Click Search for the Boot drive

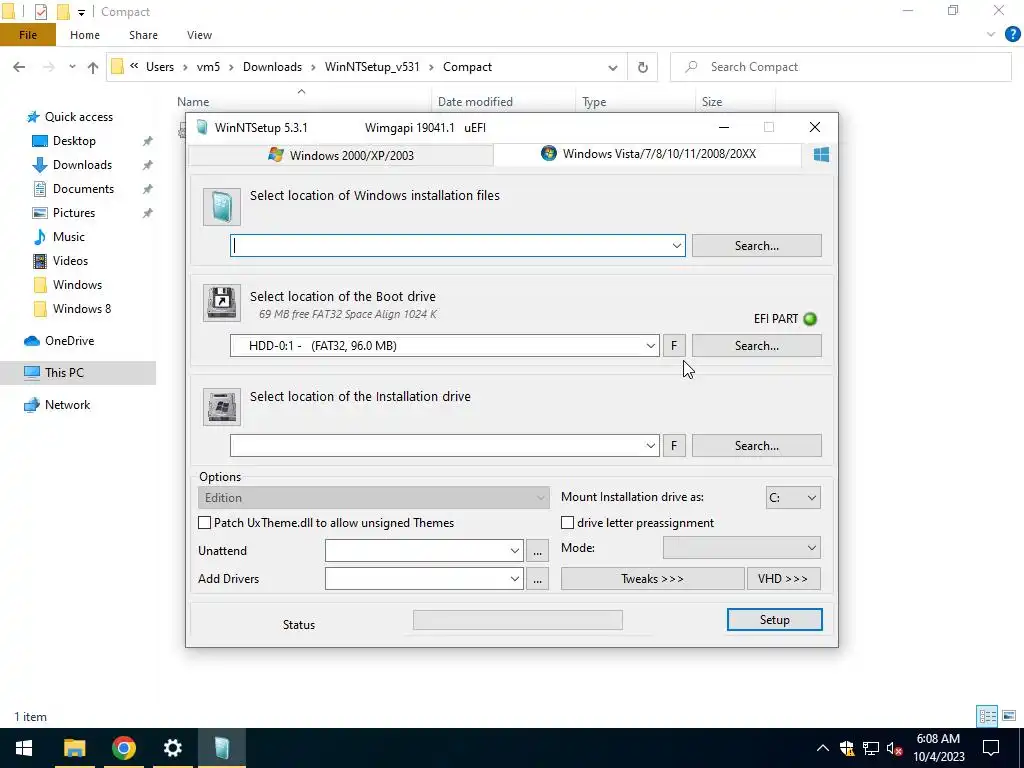pos(757,345)
